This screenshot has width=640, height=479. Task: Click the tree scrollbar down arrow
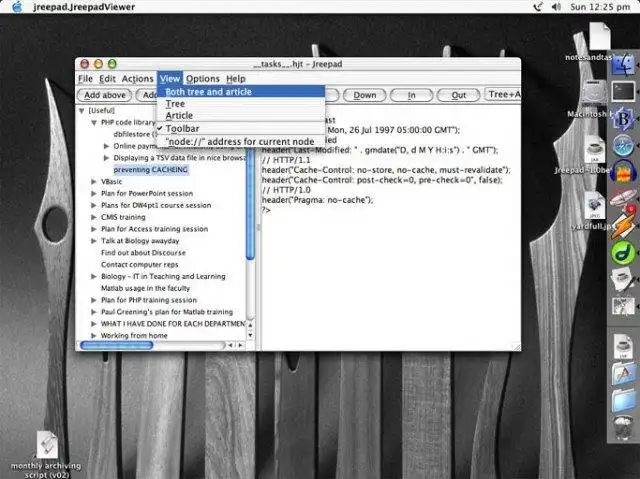coord(250,335)
